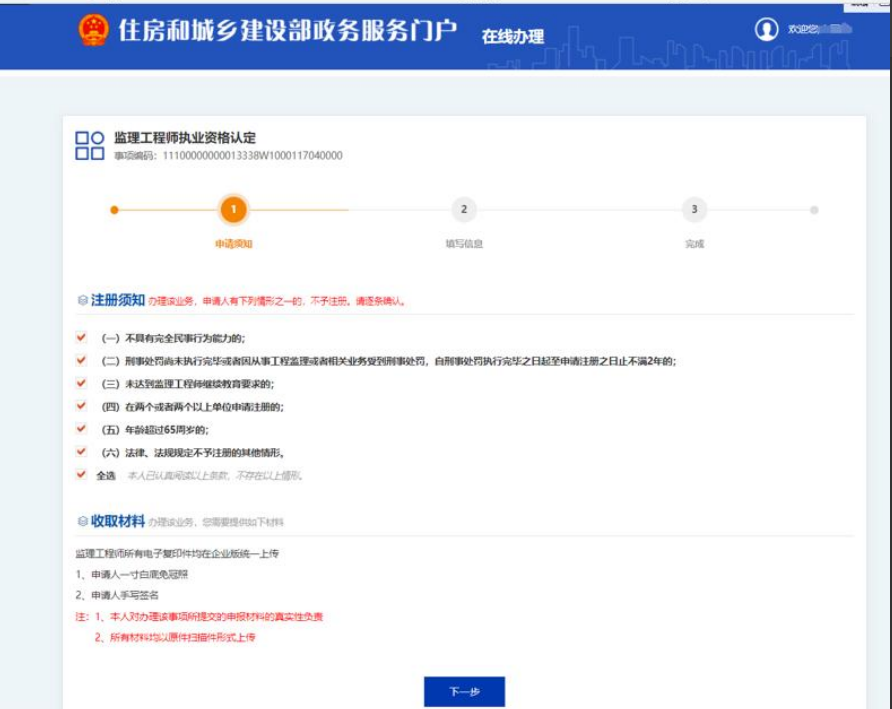Click the 注册须知 section layers icon

click(x=83, y=300)
